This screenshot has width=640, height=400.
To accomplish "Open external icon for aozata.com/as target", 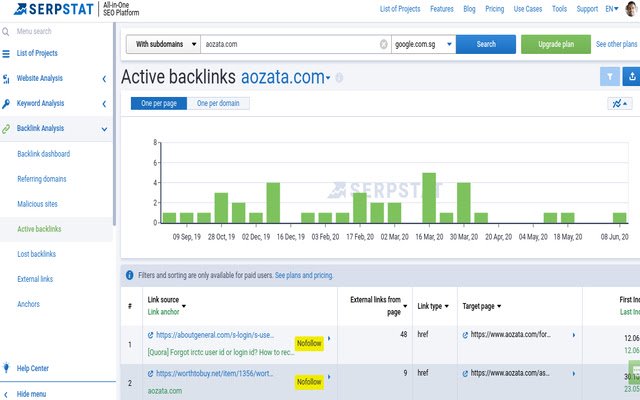I will point(465,373).
